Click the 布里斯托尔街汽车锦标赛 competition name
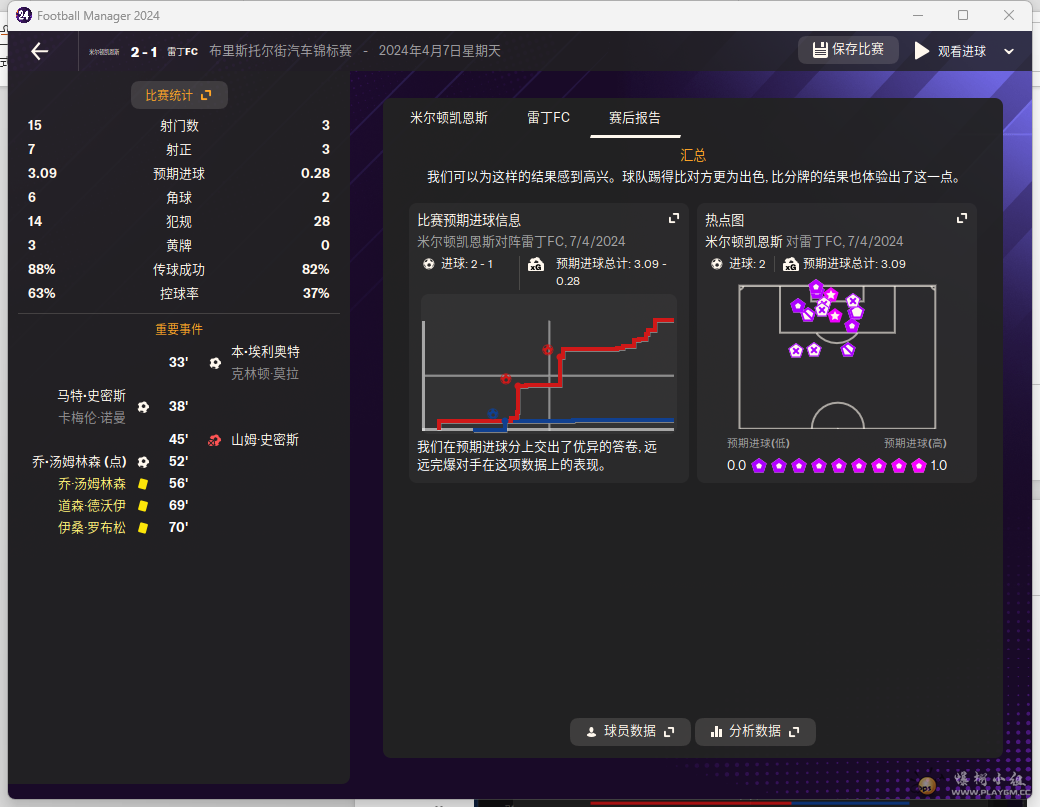 tap(281, 51)
